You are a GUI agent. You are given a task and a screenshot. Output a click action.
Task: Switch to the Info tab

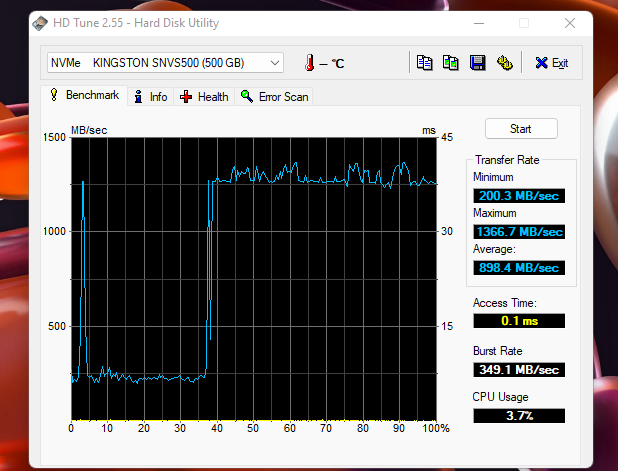[x=150, y=97]
